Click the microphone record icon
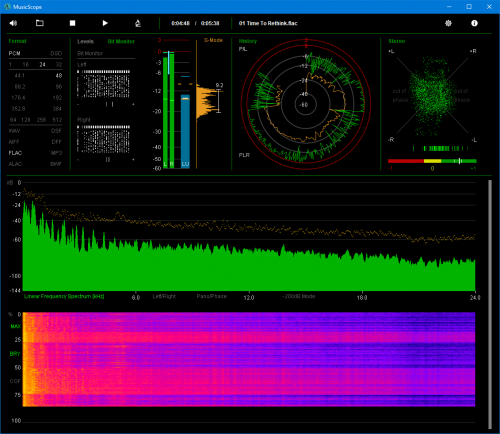500x434 pixels. [x=138, y=23]
